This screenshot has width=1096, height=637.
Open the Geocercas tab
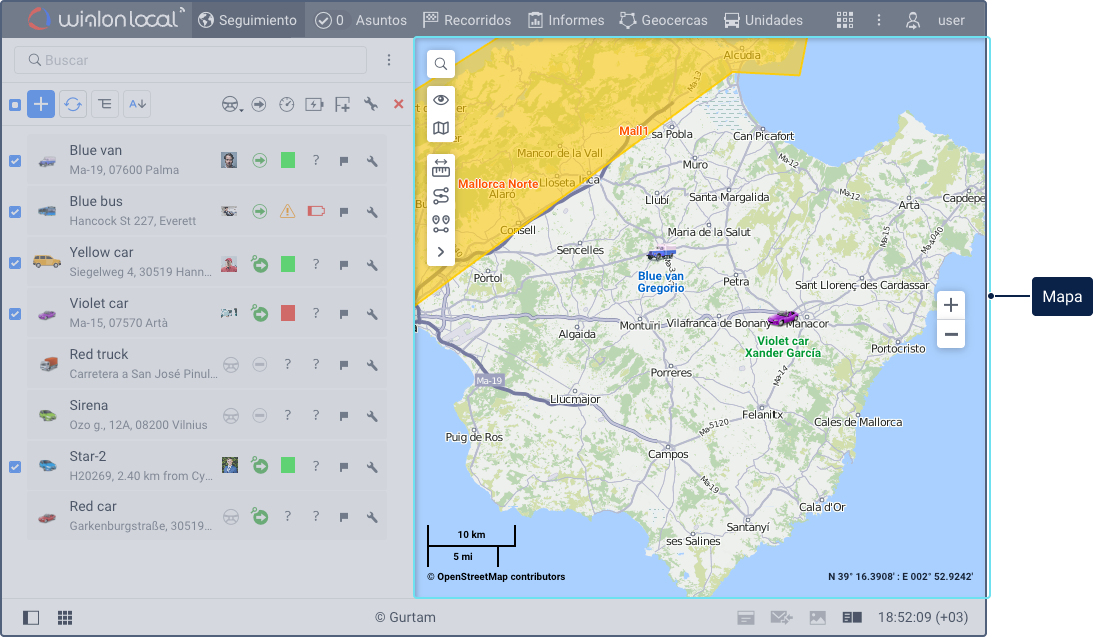coord(663,20)
